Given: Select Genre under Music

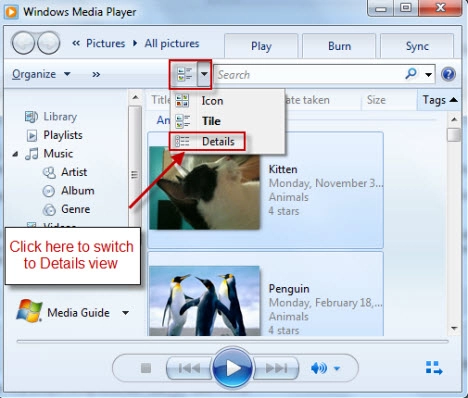Looking at the screenshot, I should click(75, 209).
